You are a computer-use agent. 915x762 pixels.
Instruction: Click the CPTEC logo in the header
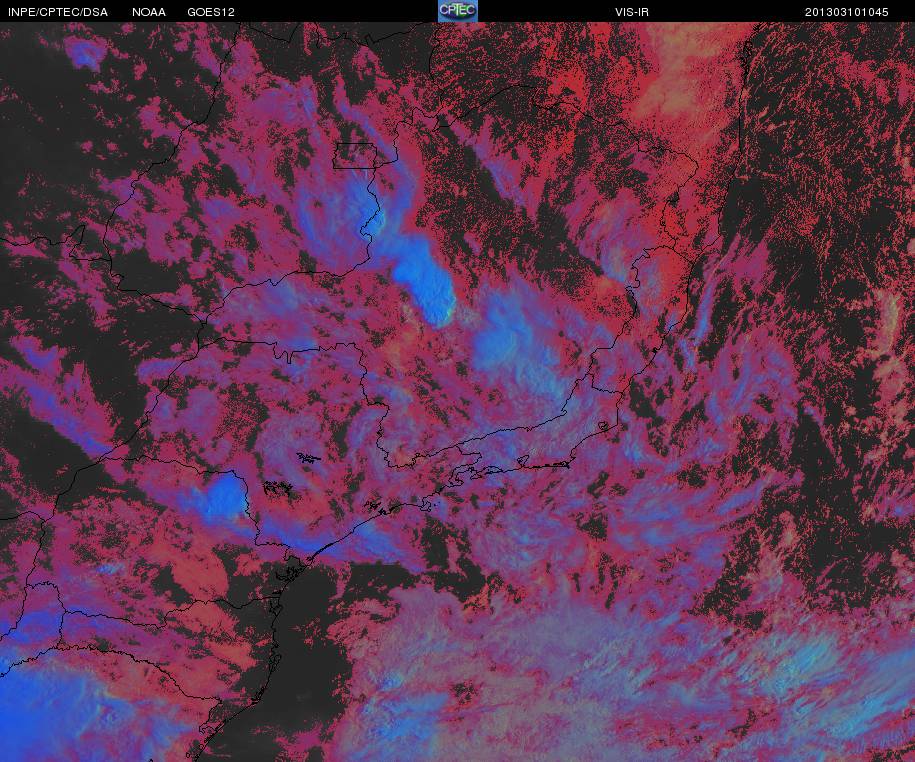[458, 11]
